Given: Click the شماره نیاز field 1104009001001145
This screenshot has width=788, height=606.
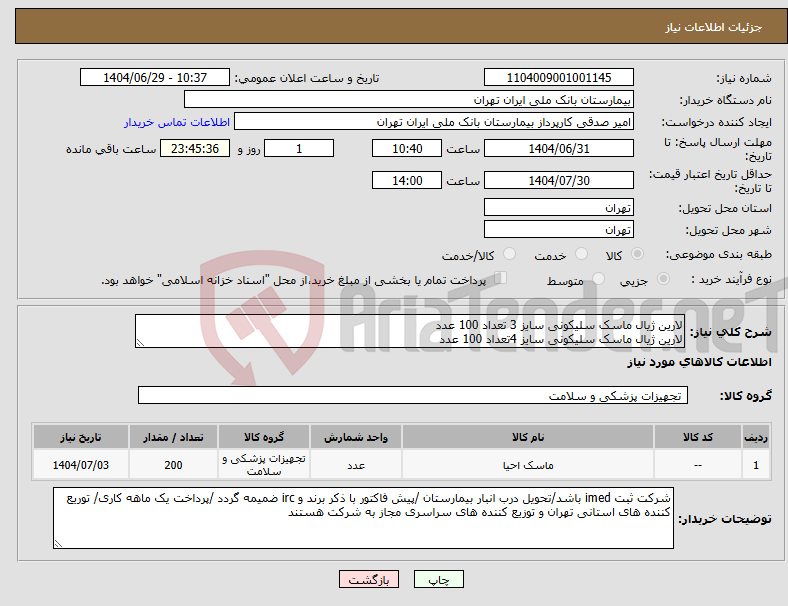Looking at the screenshot, I should (x=558, y=77).
